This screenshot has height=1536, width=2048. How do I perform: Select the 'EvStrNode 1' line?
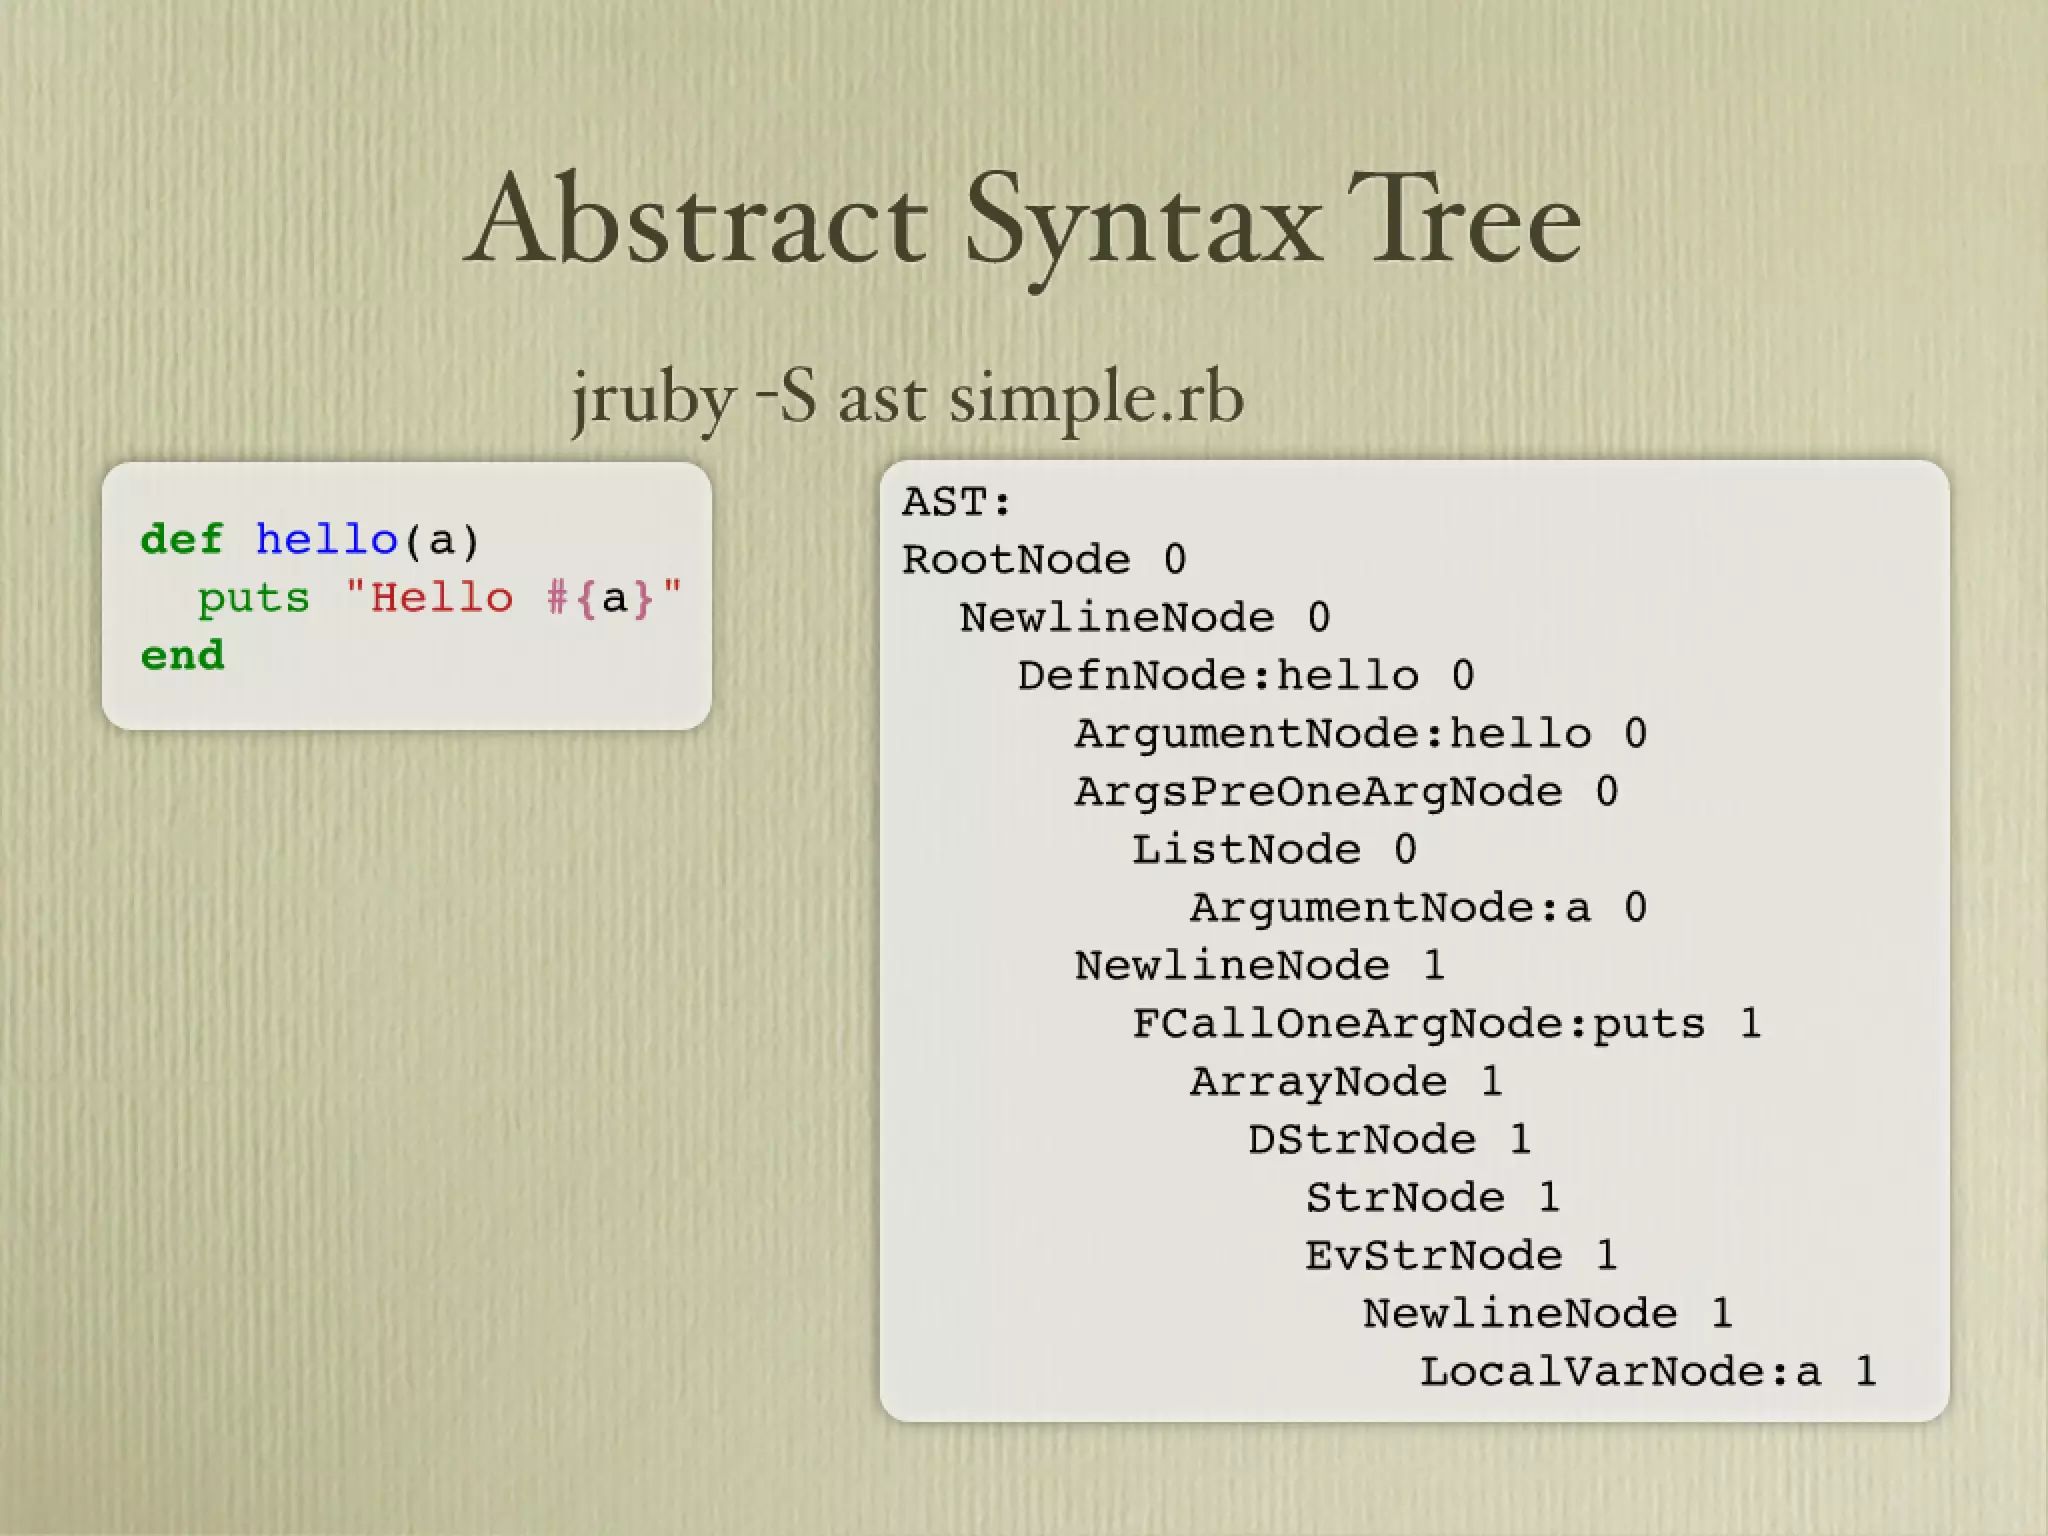(1461, 1256)
